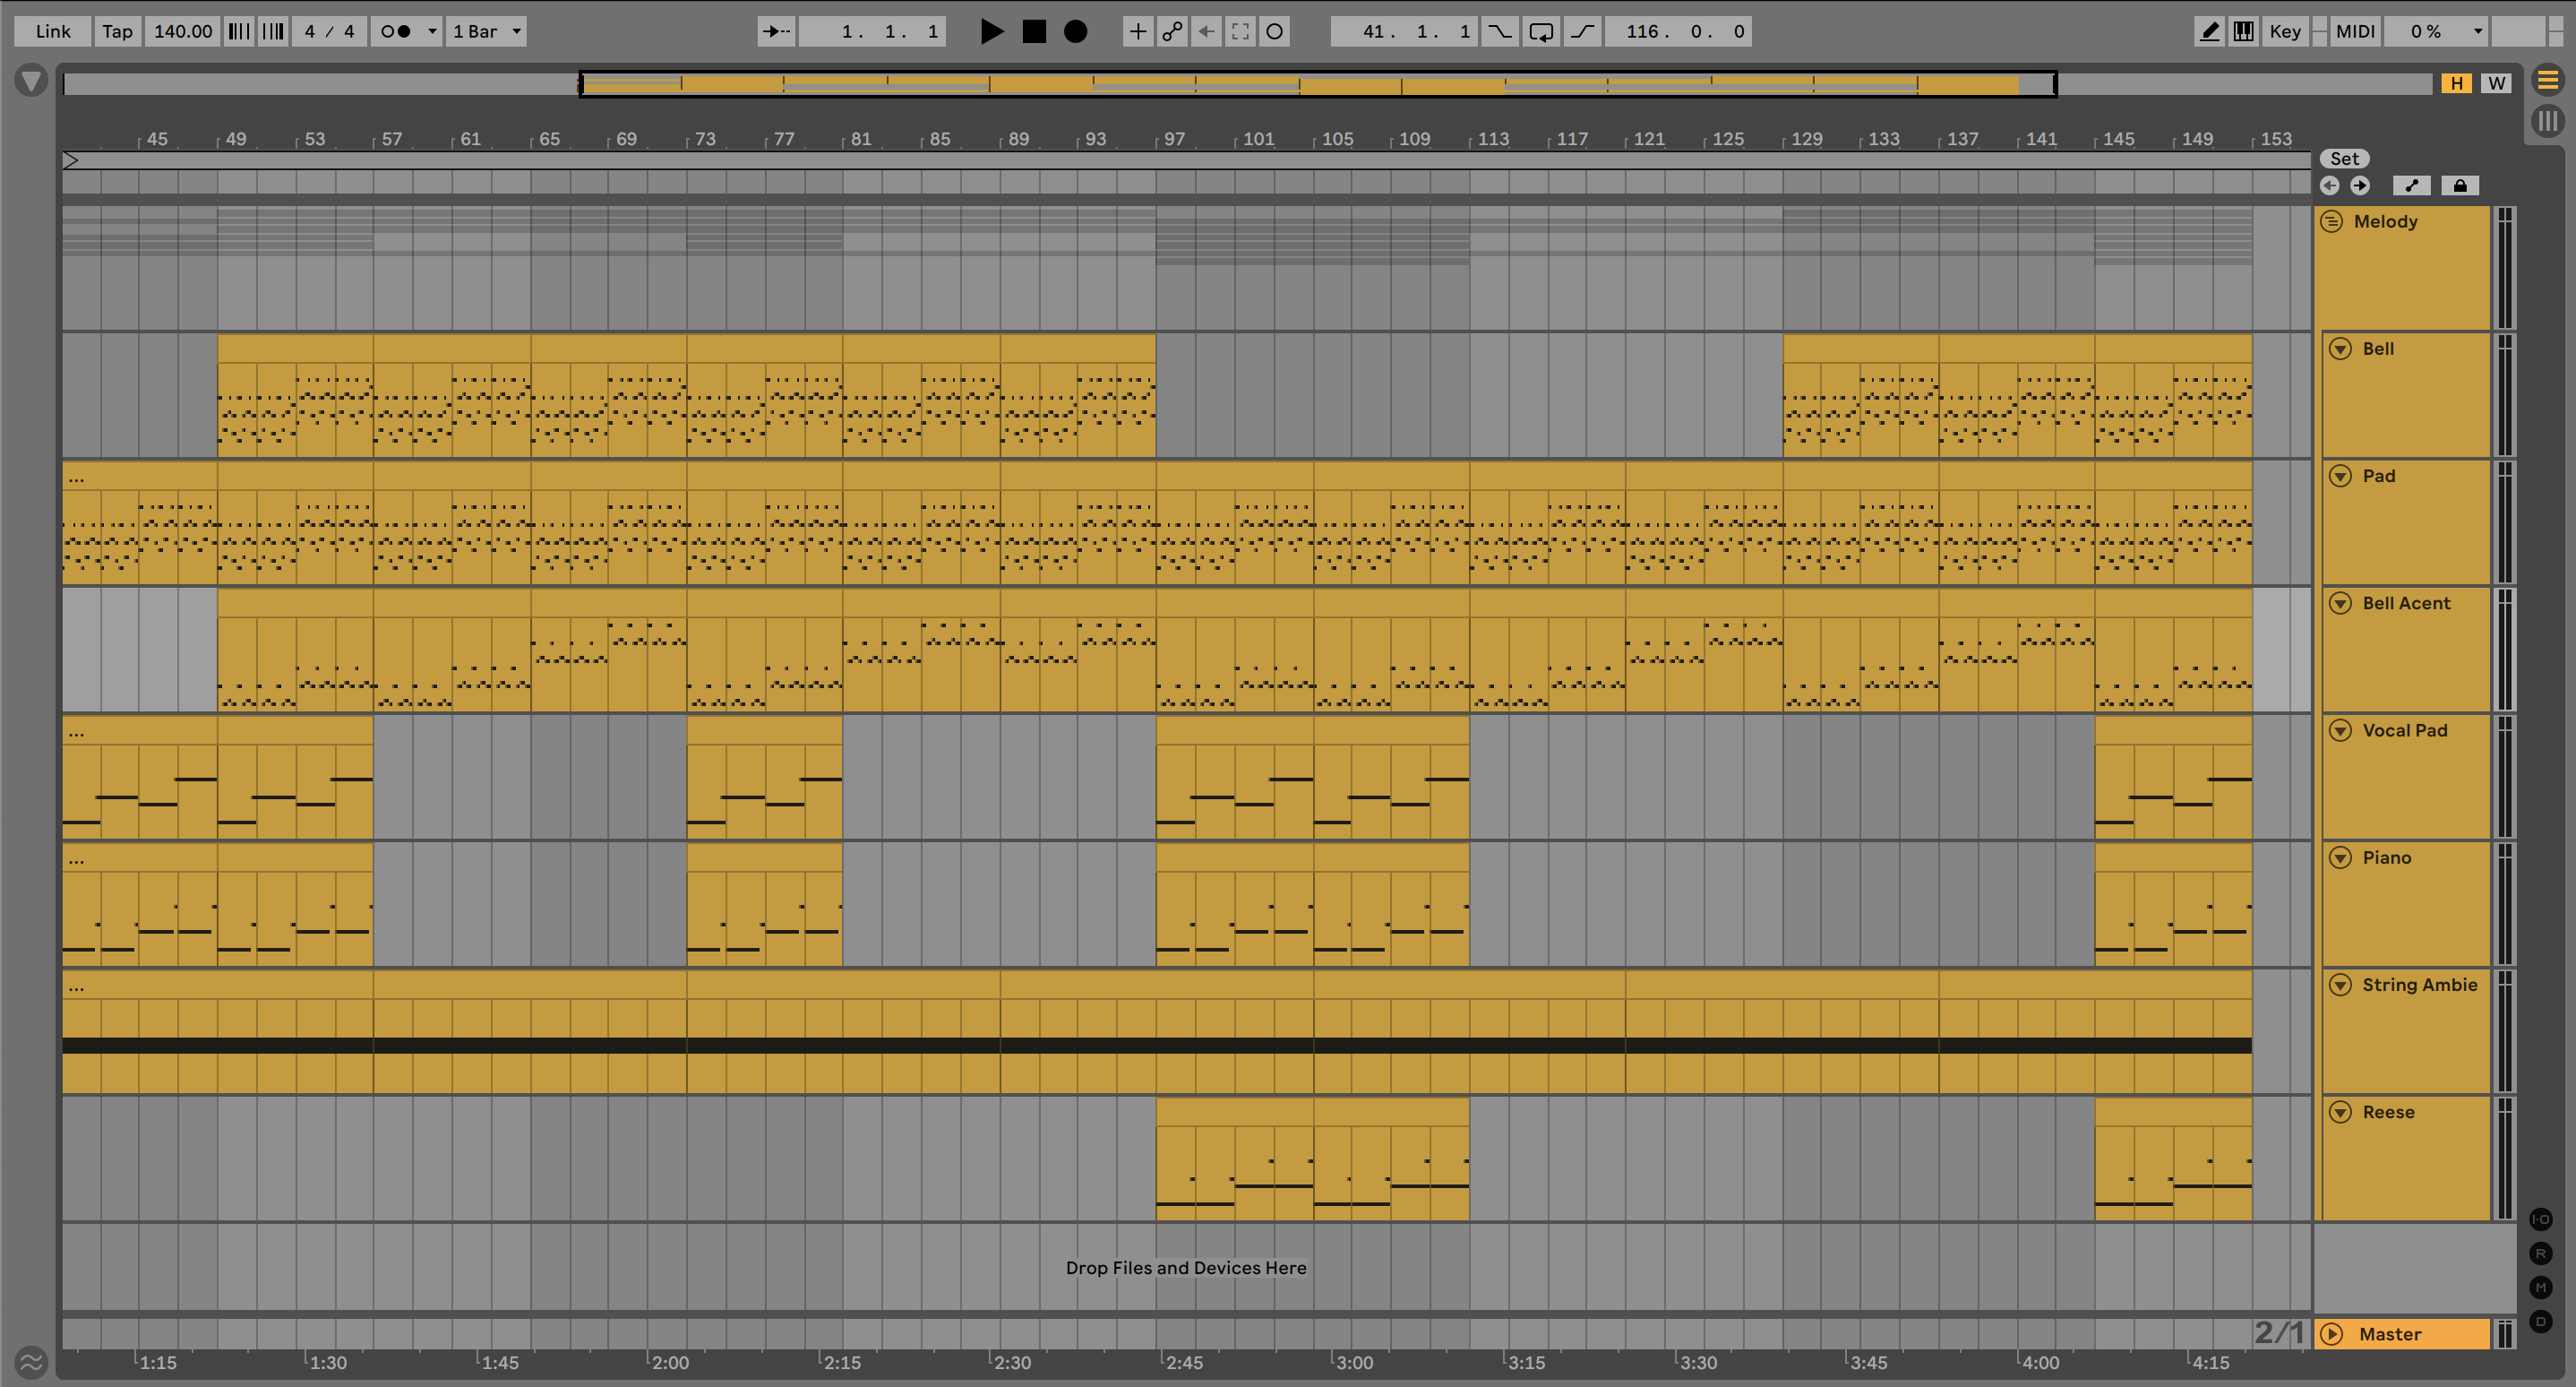Toggle the metronome button
Screen dimensions: 2576x1387
point(396,31)
